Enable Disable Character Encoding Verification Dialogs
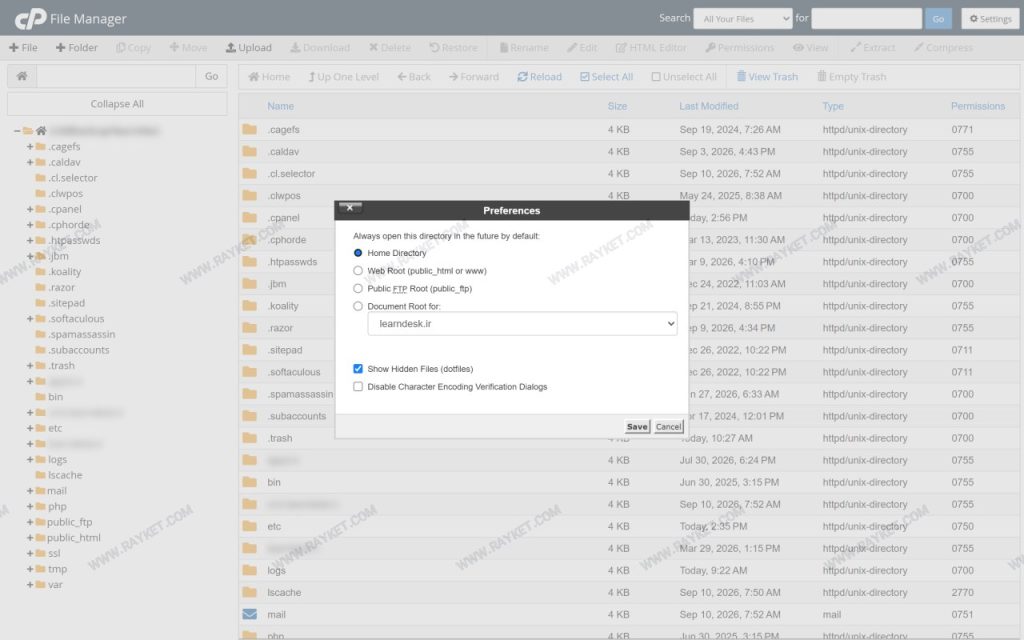 [358, 387]
